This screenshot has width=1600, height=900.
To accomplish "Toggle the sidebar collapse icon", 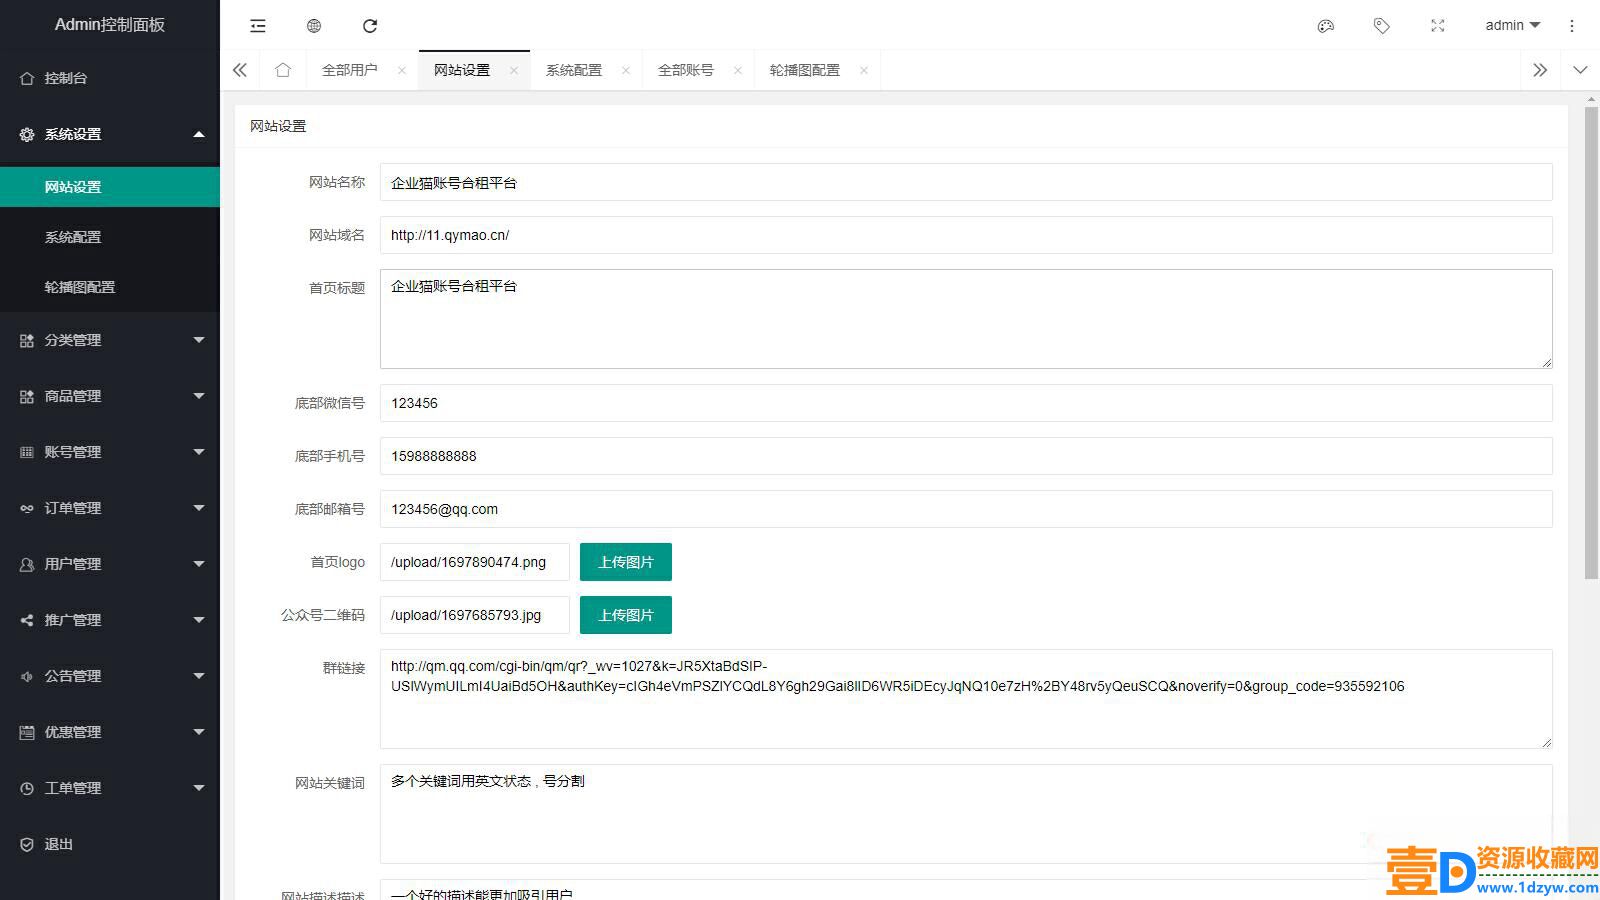I will point(258,26).
